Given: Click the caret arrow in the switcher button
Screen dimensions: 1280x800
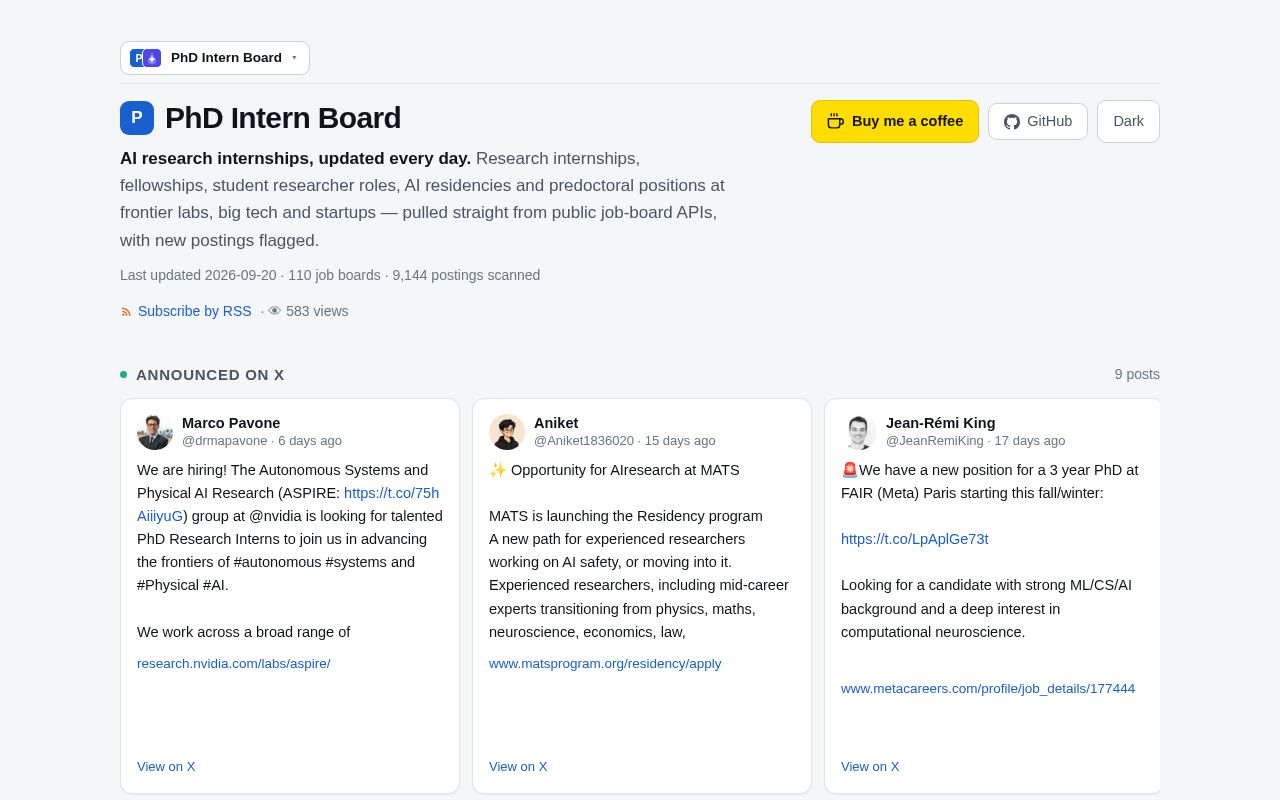Looking at the screenshot, I should point(294,58).
